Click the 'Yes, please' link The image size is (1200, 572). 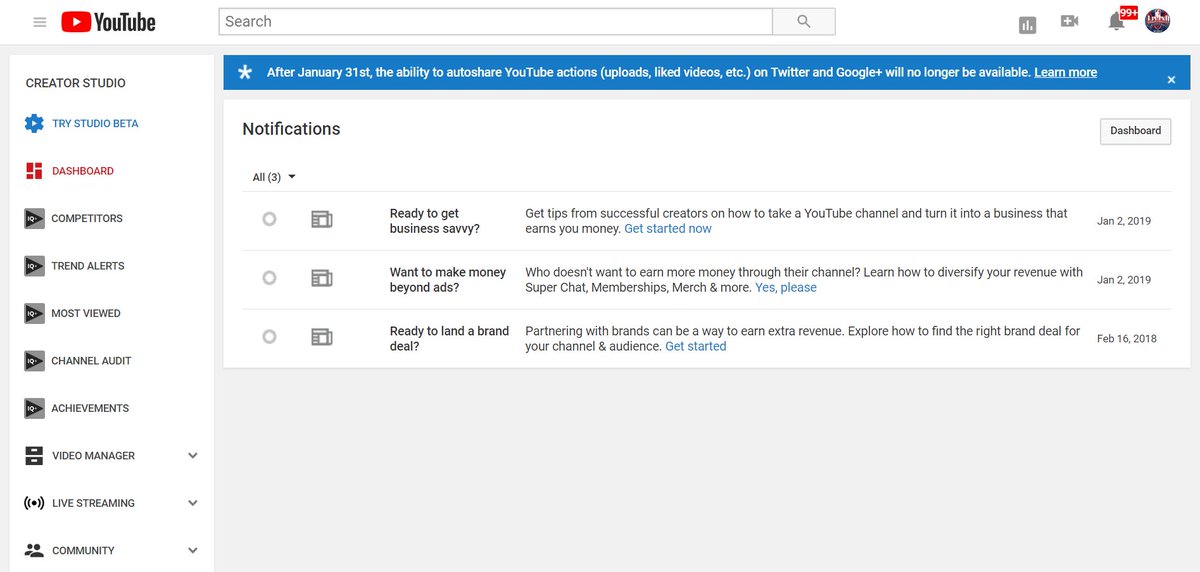786,288
